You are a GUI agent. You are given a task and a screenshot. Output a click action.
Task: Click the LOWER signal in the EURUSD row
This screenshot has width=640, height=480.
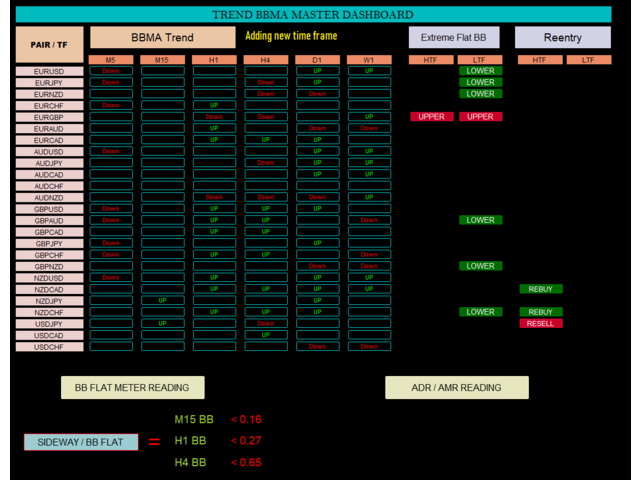coord(480,72)
